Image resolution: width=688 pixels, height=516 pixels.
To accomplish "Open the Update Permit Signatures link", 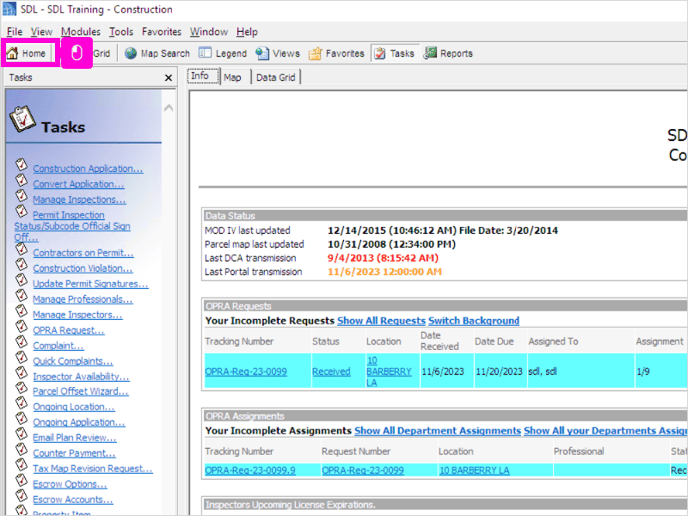I will click(x=90, y=283).
